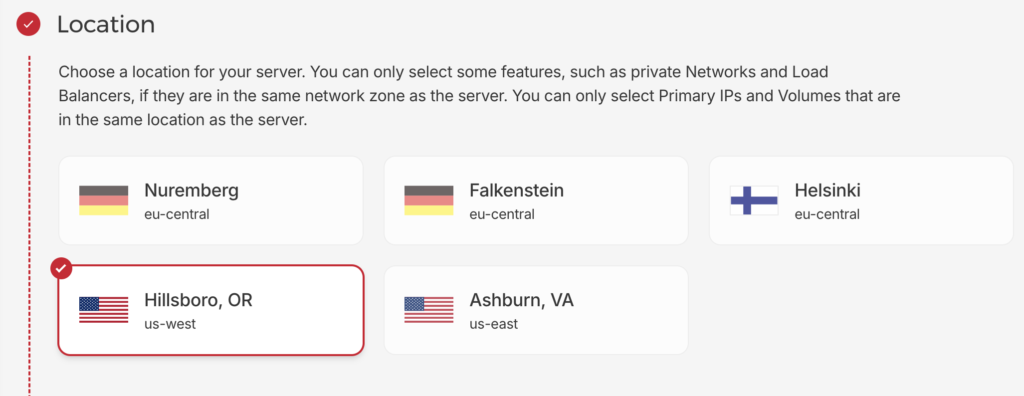Click the location description paragraph text
Screen dimensions: 1024x396
479,96
